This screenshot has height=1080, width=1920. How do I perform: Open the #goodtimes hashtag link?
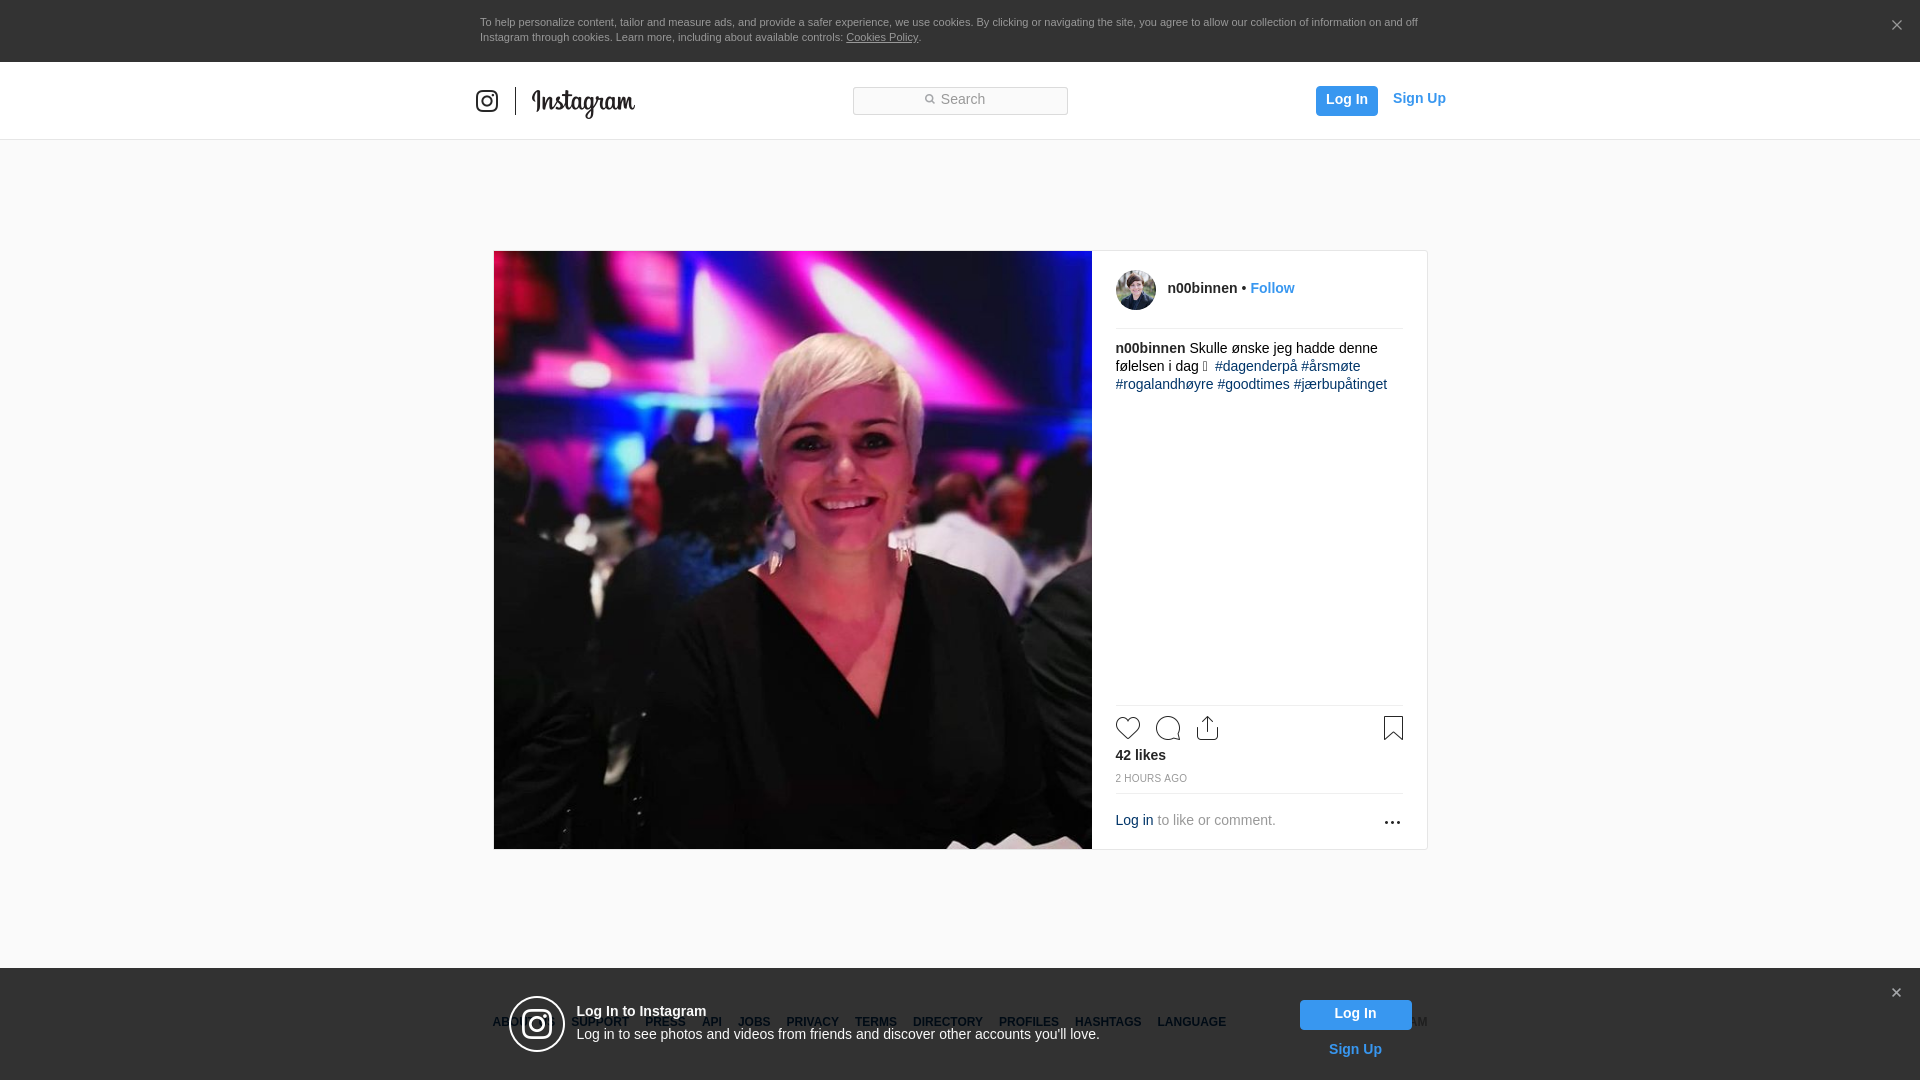[1253, 384]
